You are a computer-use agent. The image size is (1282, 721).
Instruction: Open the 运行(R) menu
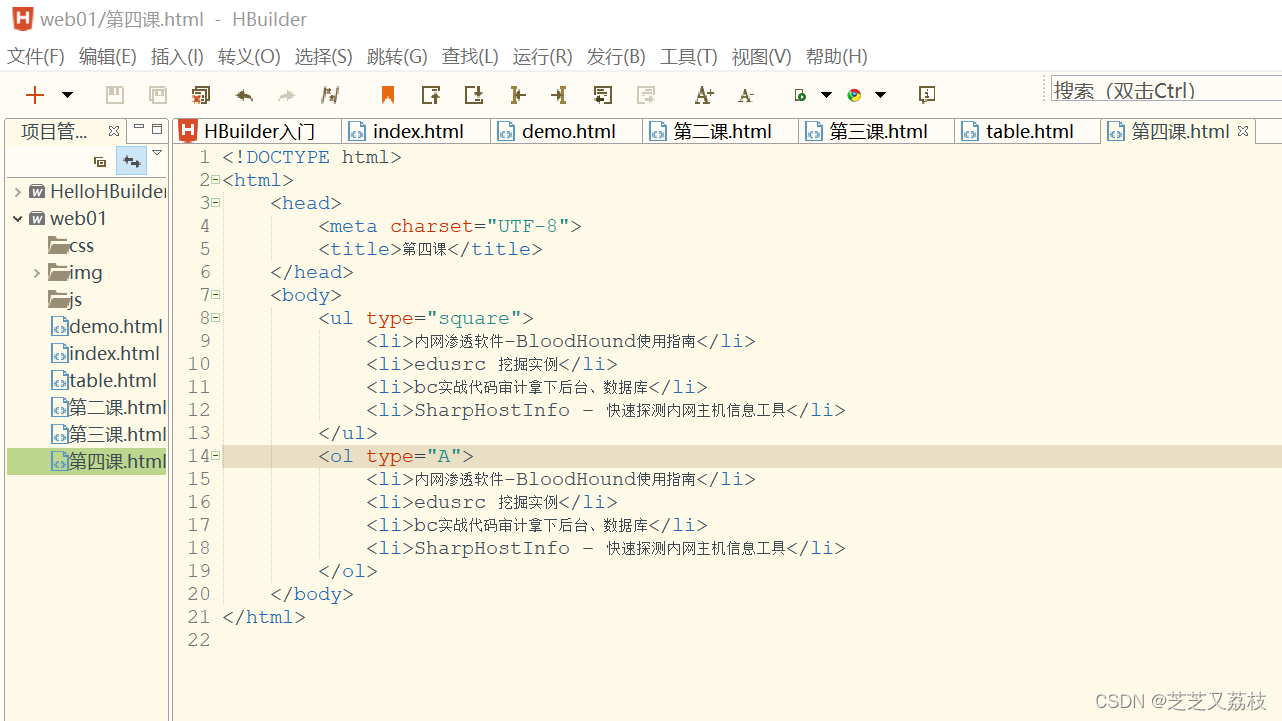coord(543,57)
